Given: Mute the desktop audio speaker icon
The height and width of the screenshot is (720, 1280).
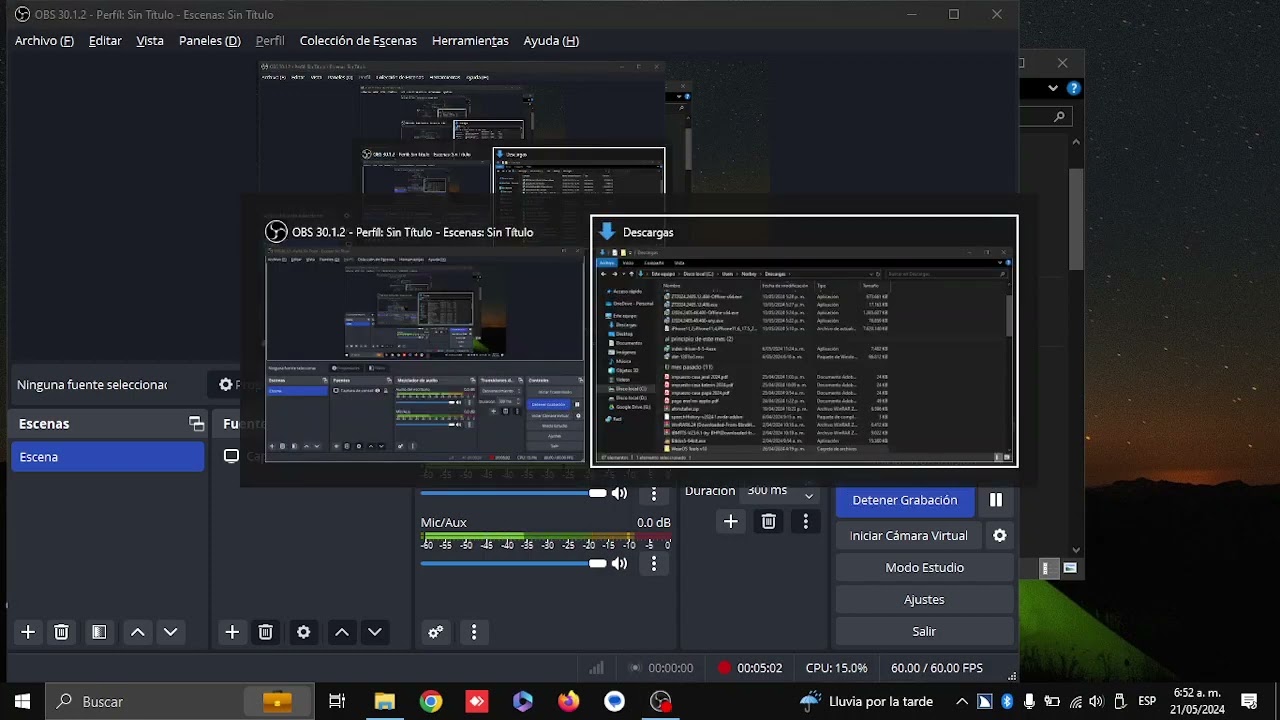Looking at the screenshot, I should point(619,493).
